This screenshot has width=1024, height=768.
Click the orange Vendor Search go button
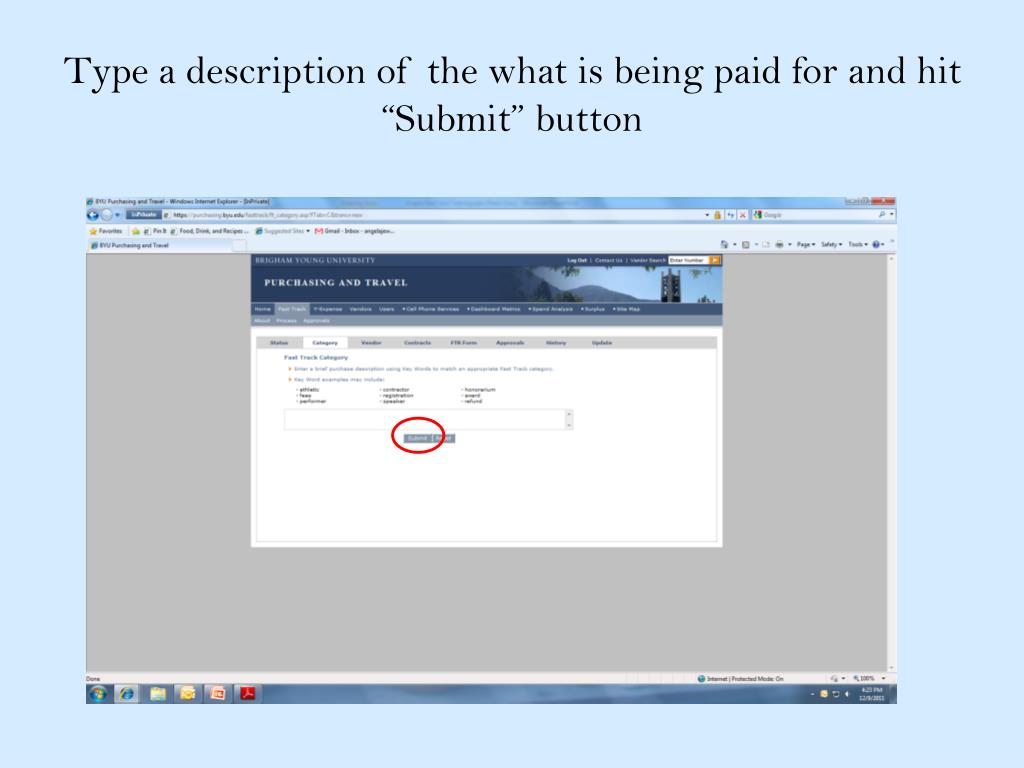[715, 260]
